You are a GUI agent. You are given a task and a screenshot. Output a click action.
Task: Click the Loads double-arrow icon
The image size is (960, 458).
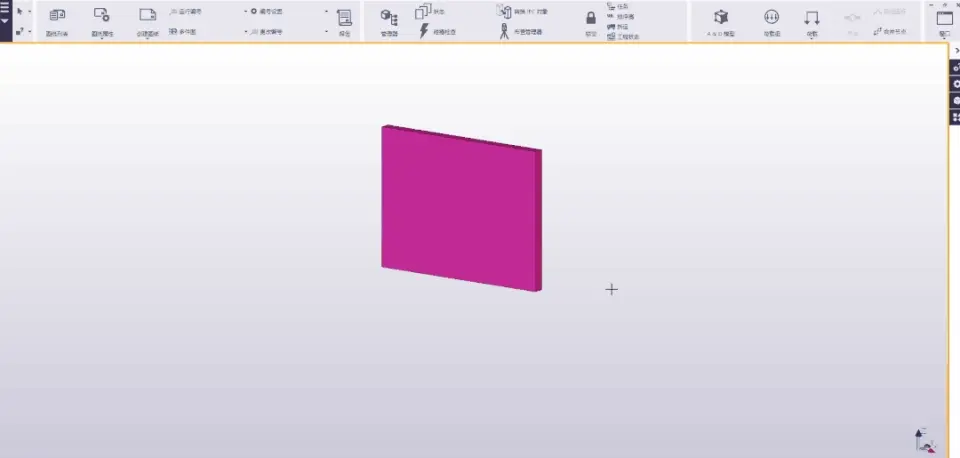[x=812, y=18]
